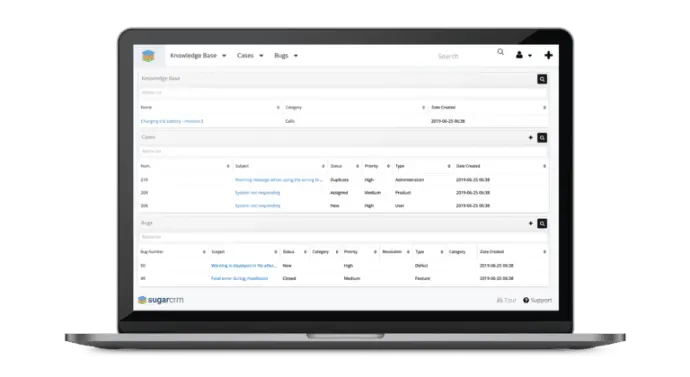Click the Bugs panel search button
690x377 pixels.
coord(542,223)
